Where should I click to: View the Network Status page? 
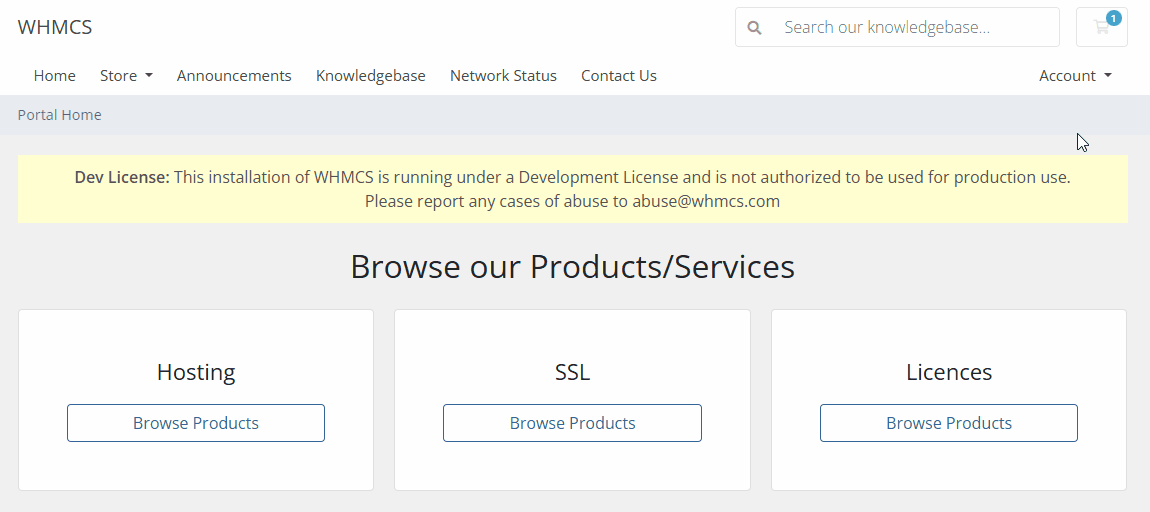coord(503,76)
